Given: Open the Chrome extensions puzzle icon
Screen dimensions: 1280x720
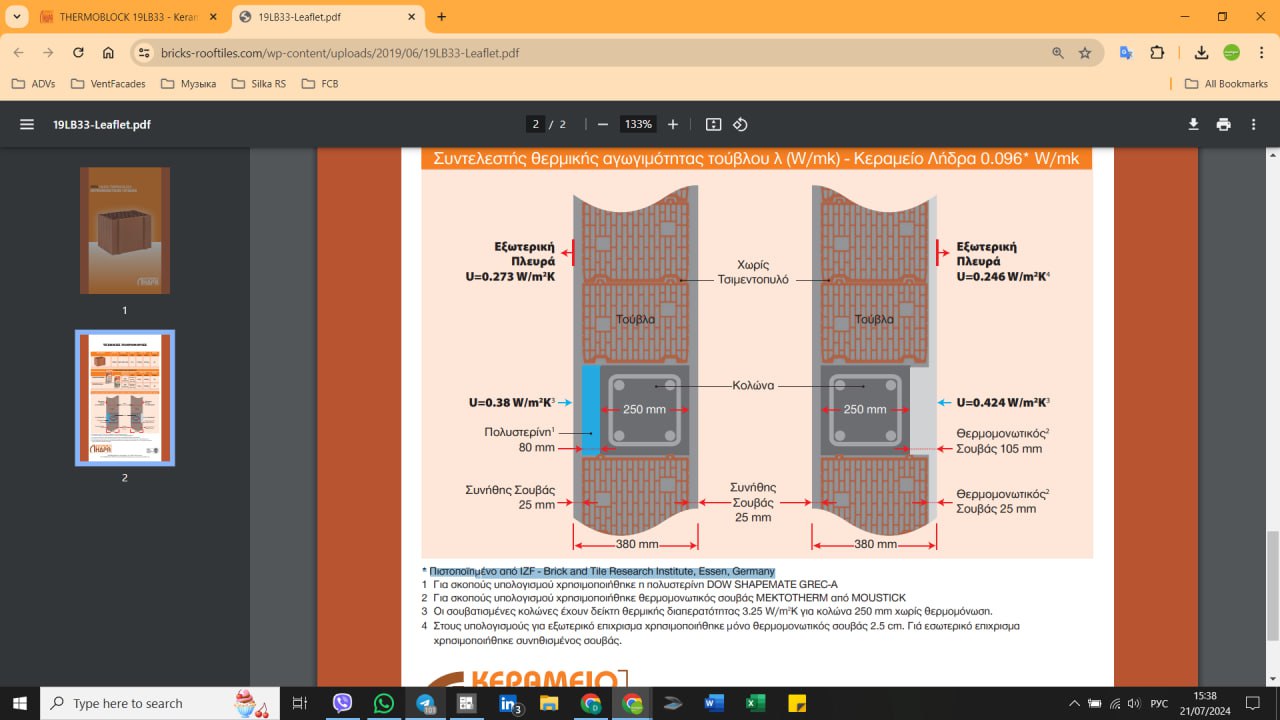Looking at the screenshot, I should tap(1157, 53).
